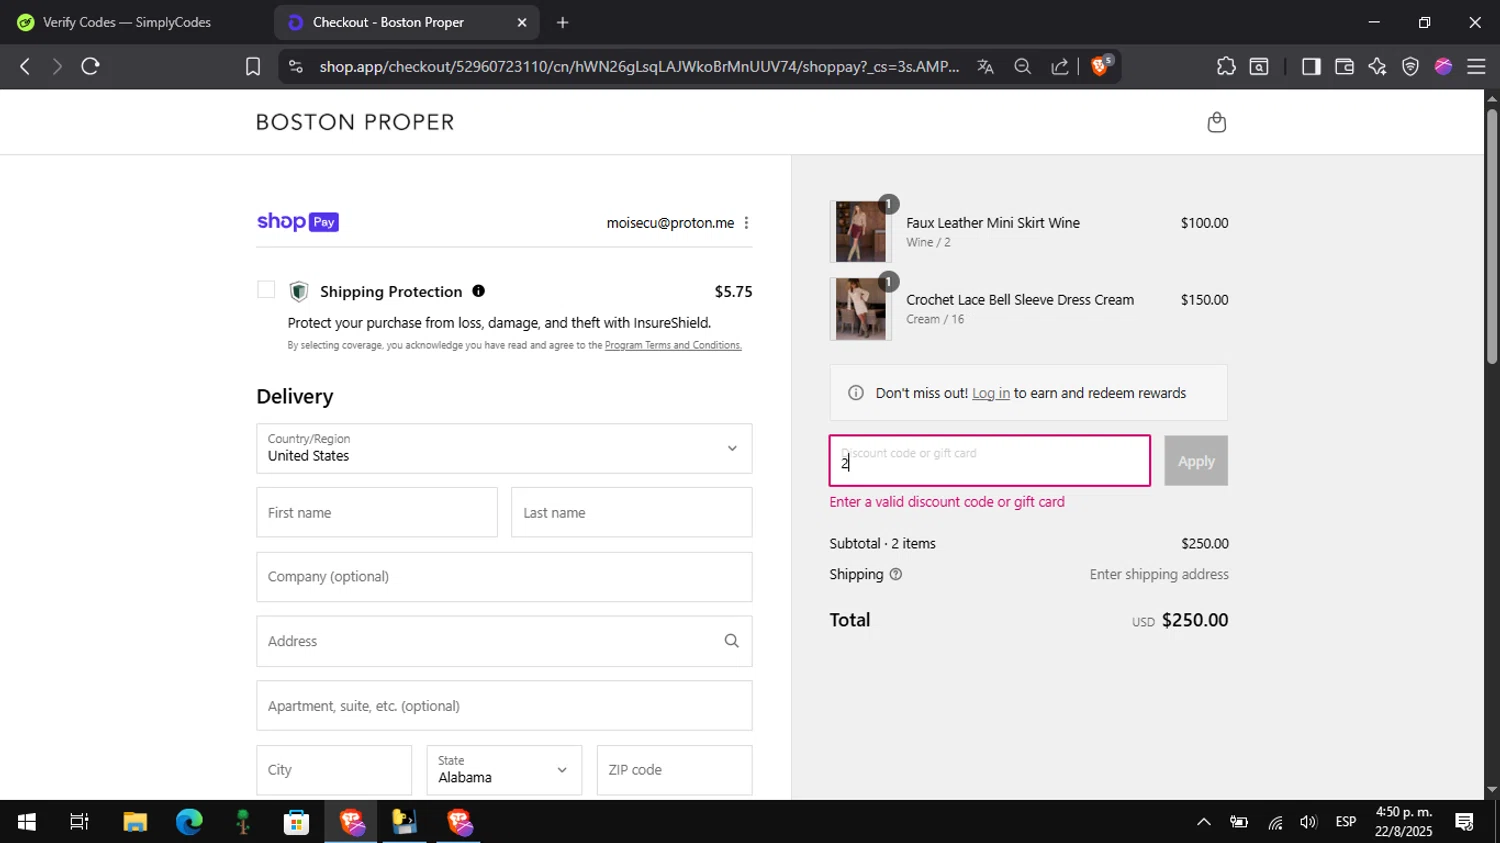Focus the First name field
The width and height of the screenshot is (1500, 843).
point(377,512)
